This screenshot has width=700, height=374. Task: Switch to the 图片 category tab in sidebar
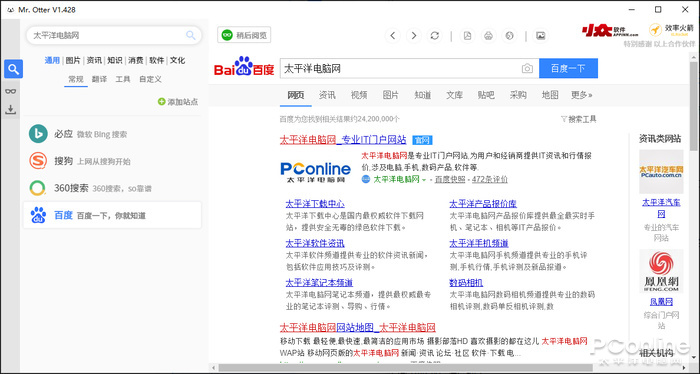(73, 60)
